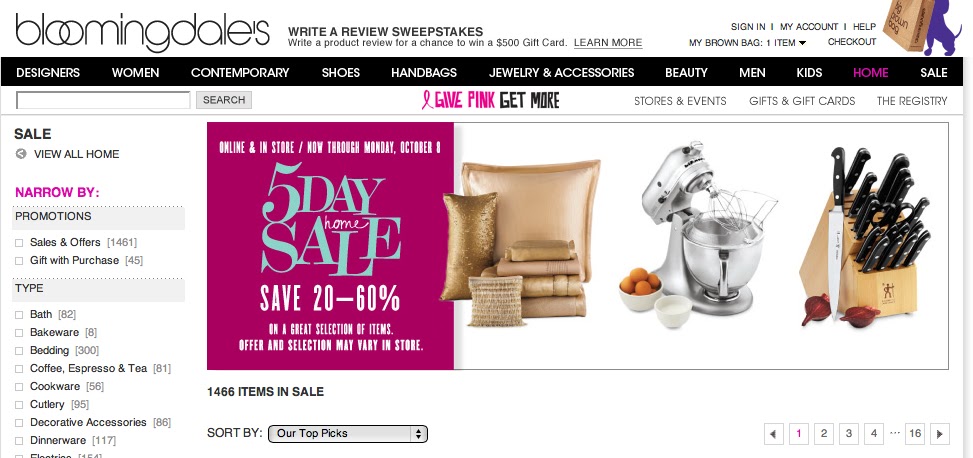This screenshot has width=973, height=458.
Task: Click the Bloomingdale's logo
Action: click(142, 31)
